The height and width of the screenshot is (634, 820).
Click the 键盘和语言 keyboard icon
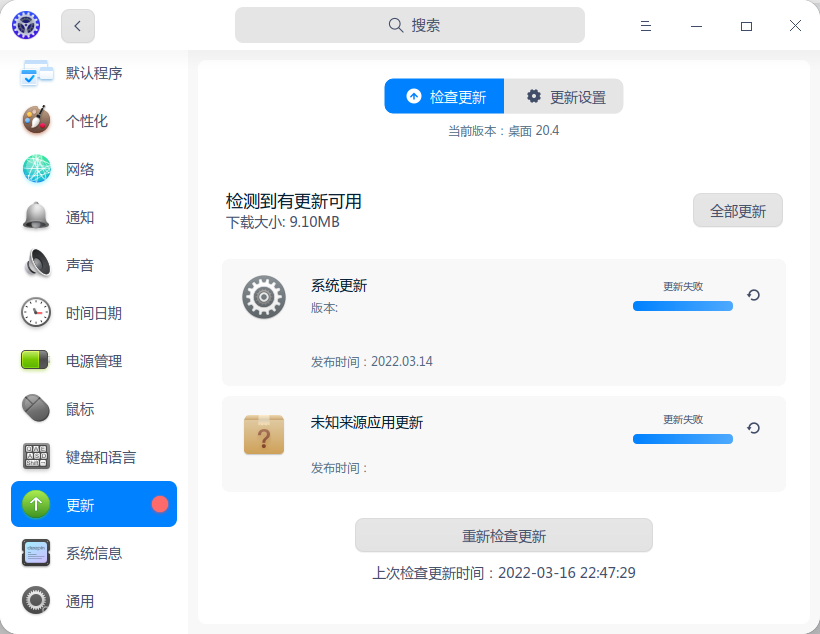click(x=36, y=456)
